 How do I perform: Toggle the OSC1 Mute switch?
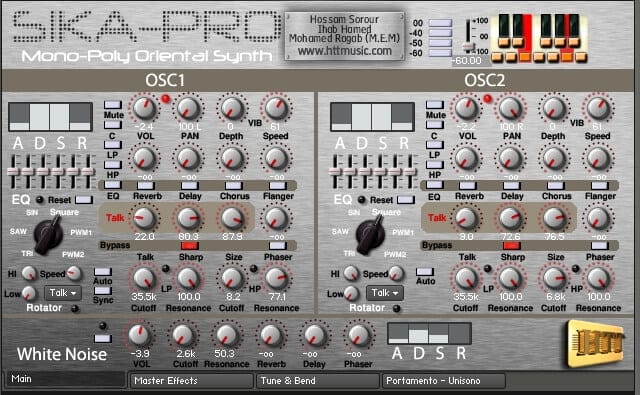[x=113, y=105]
